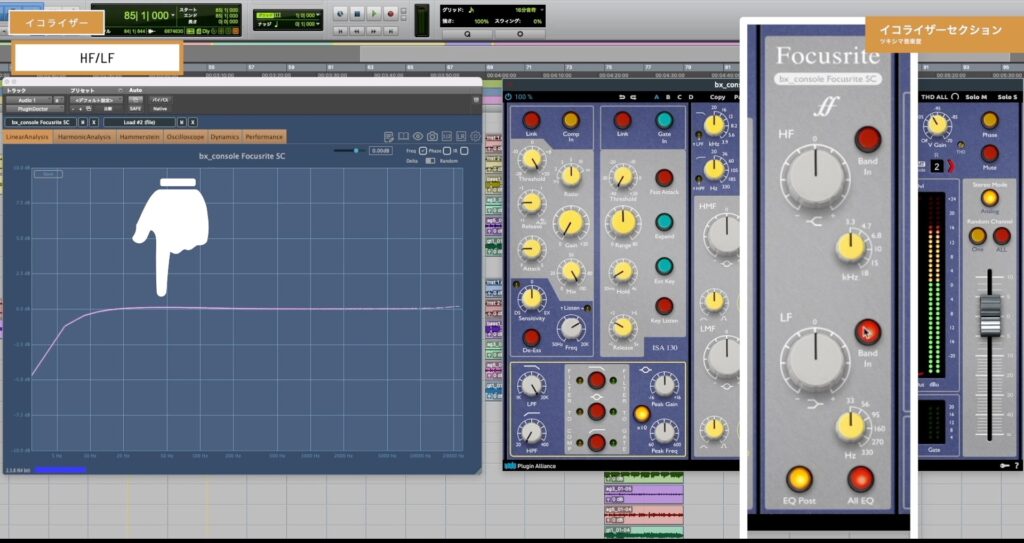Click the undo arrow in bx_console toolbar

(x=622, y=97)
